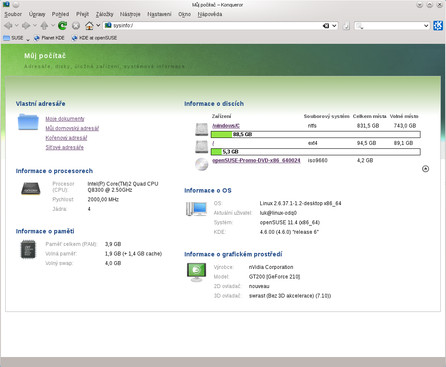Expand the location bar history dropdown
Screen dimensions: 446x367
[334, 26]
